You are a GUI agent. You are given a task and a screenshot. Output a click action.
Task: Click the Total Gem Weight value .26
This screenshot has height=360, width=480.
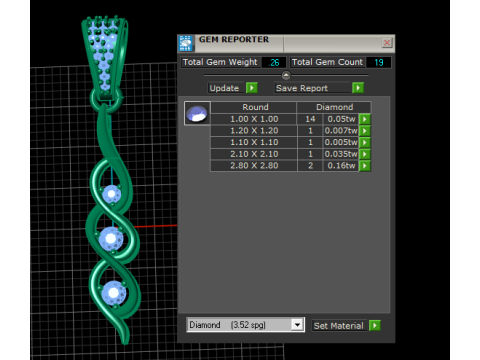click(x=274, y=62)
